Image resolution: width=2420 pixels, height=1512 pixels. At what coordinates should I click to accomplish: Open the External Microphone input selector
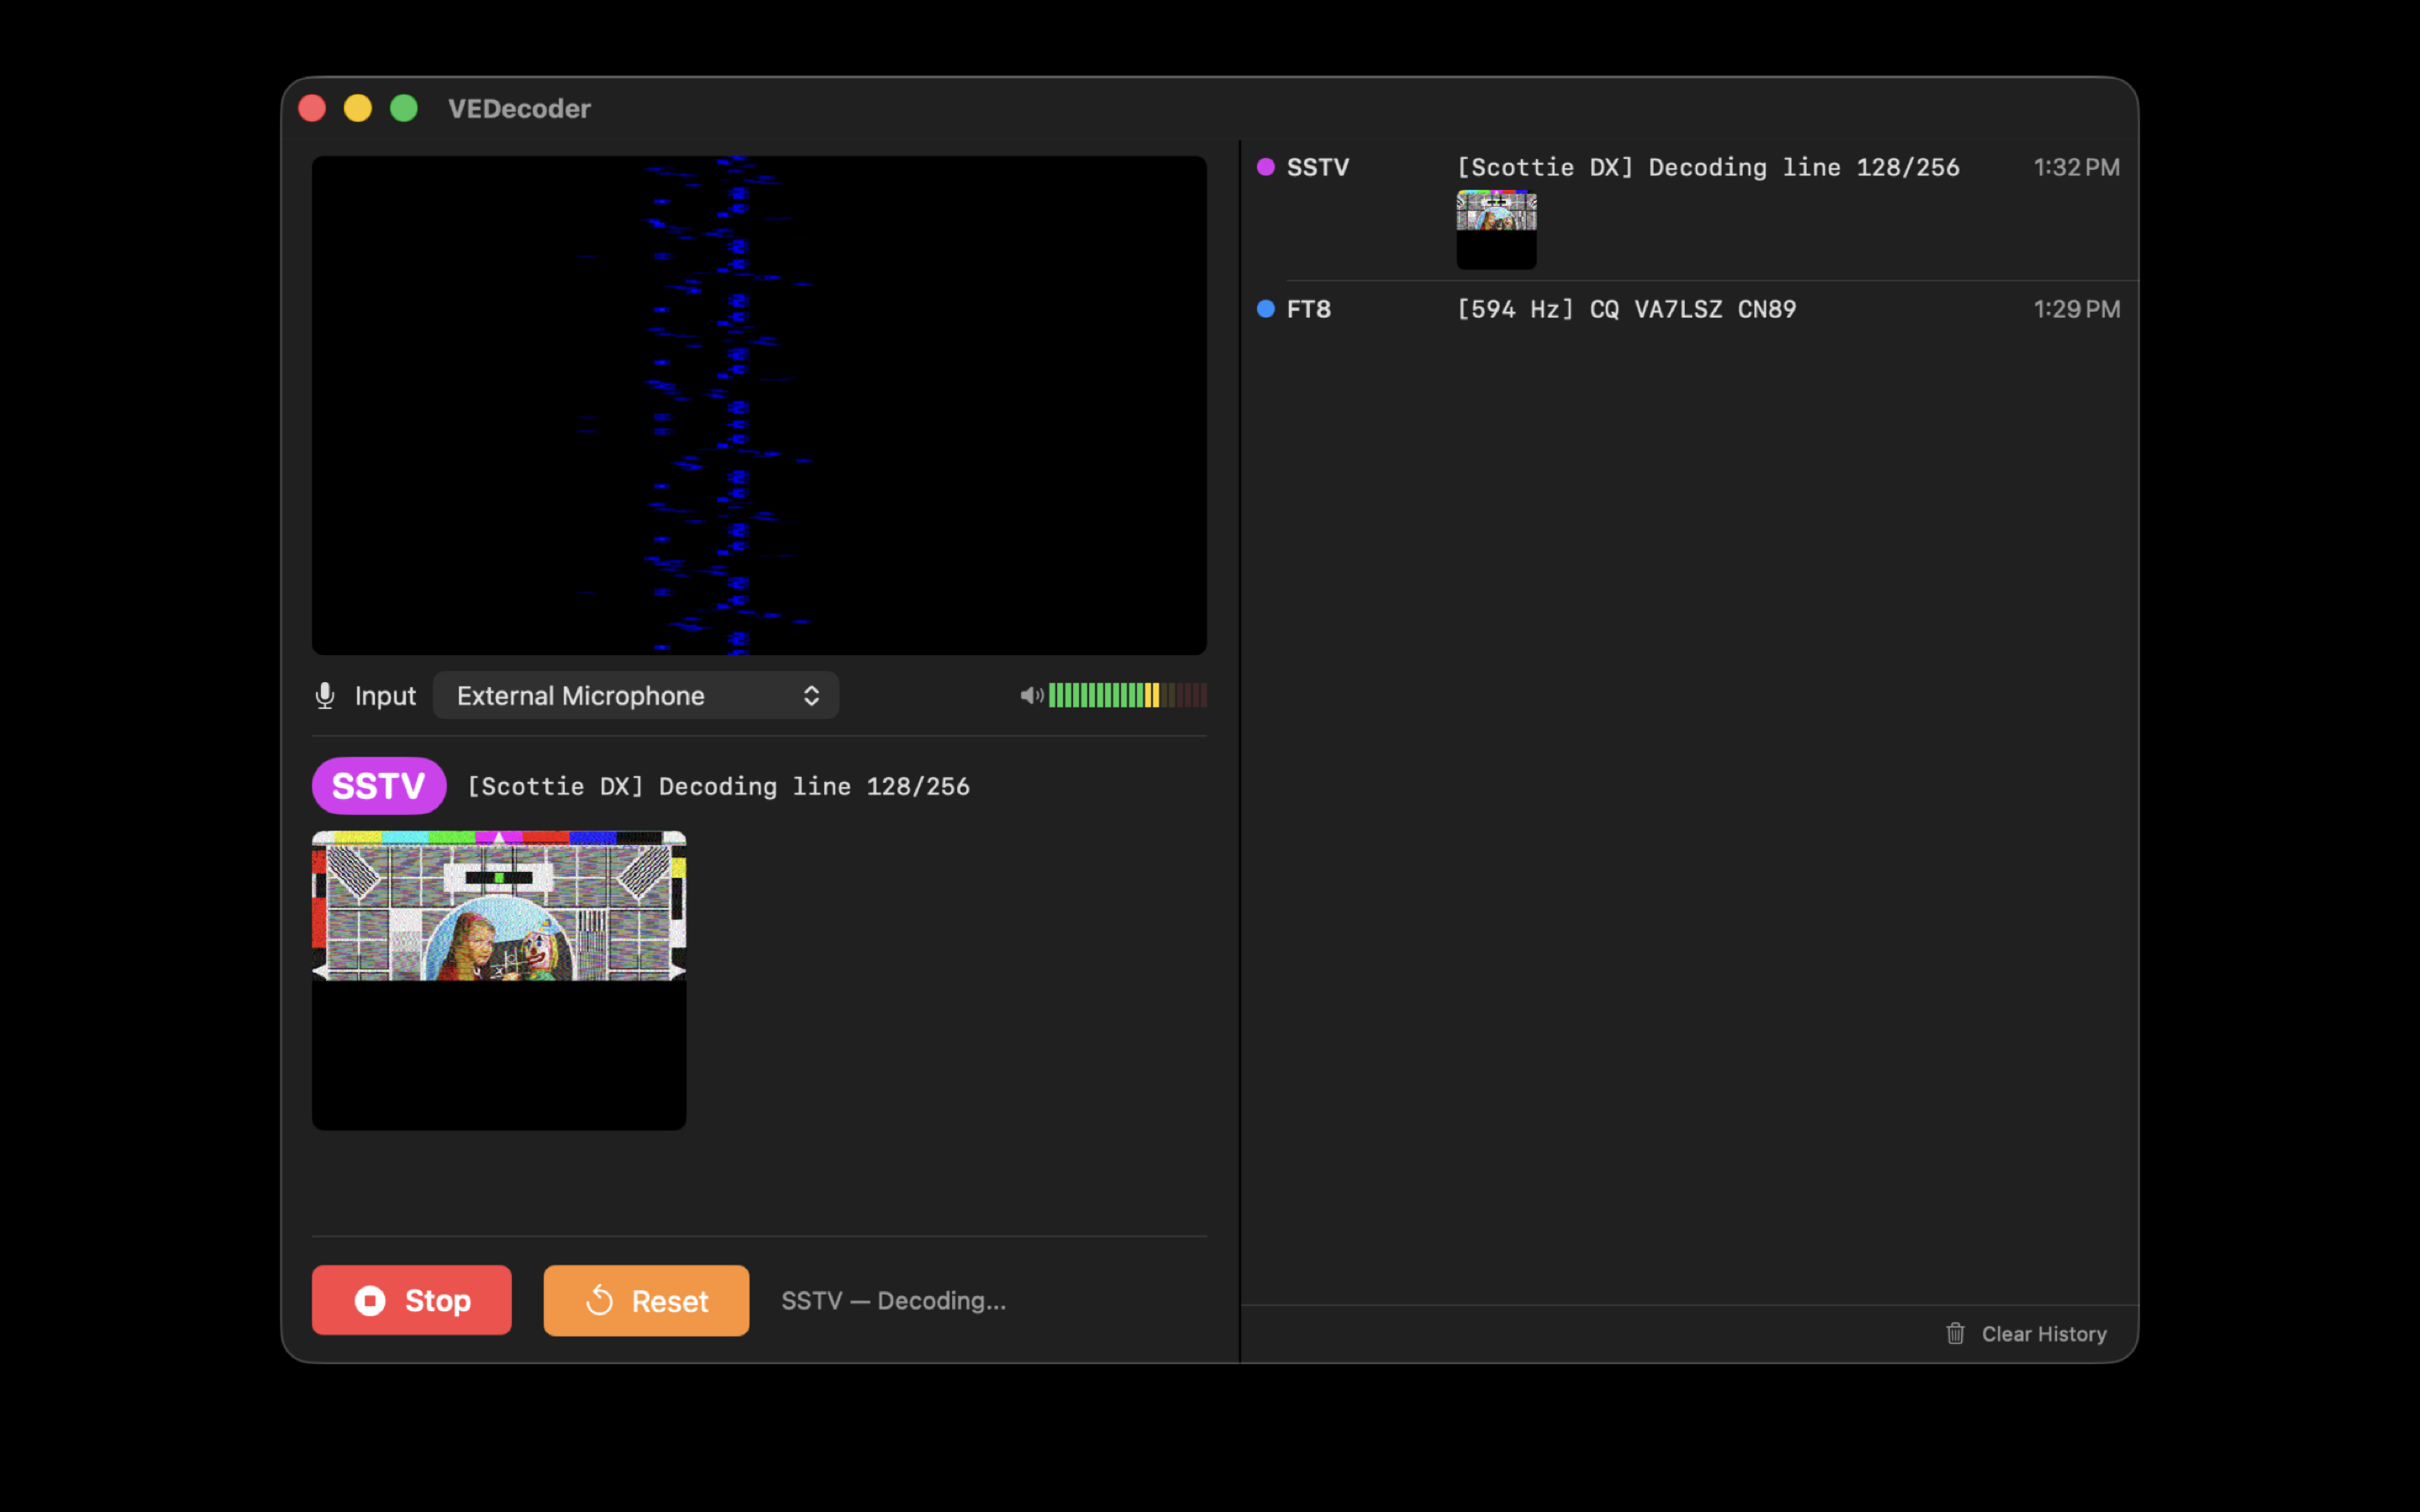tap(636, 695)
